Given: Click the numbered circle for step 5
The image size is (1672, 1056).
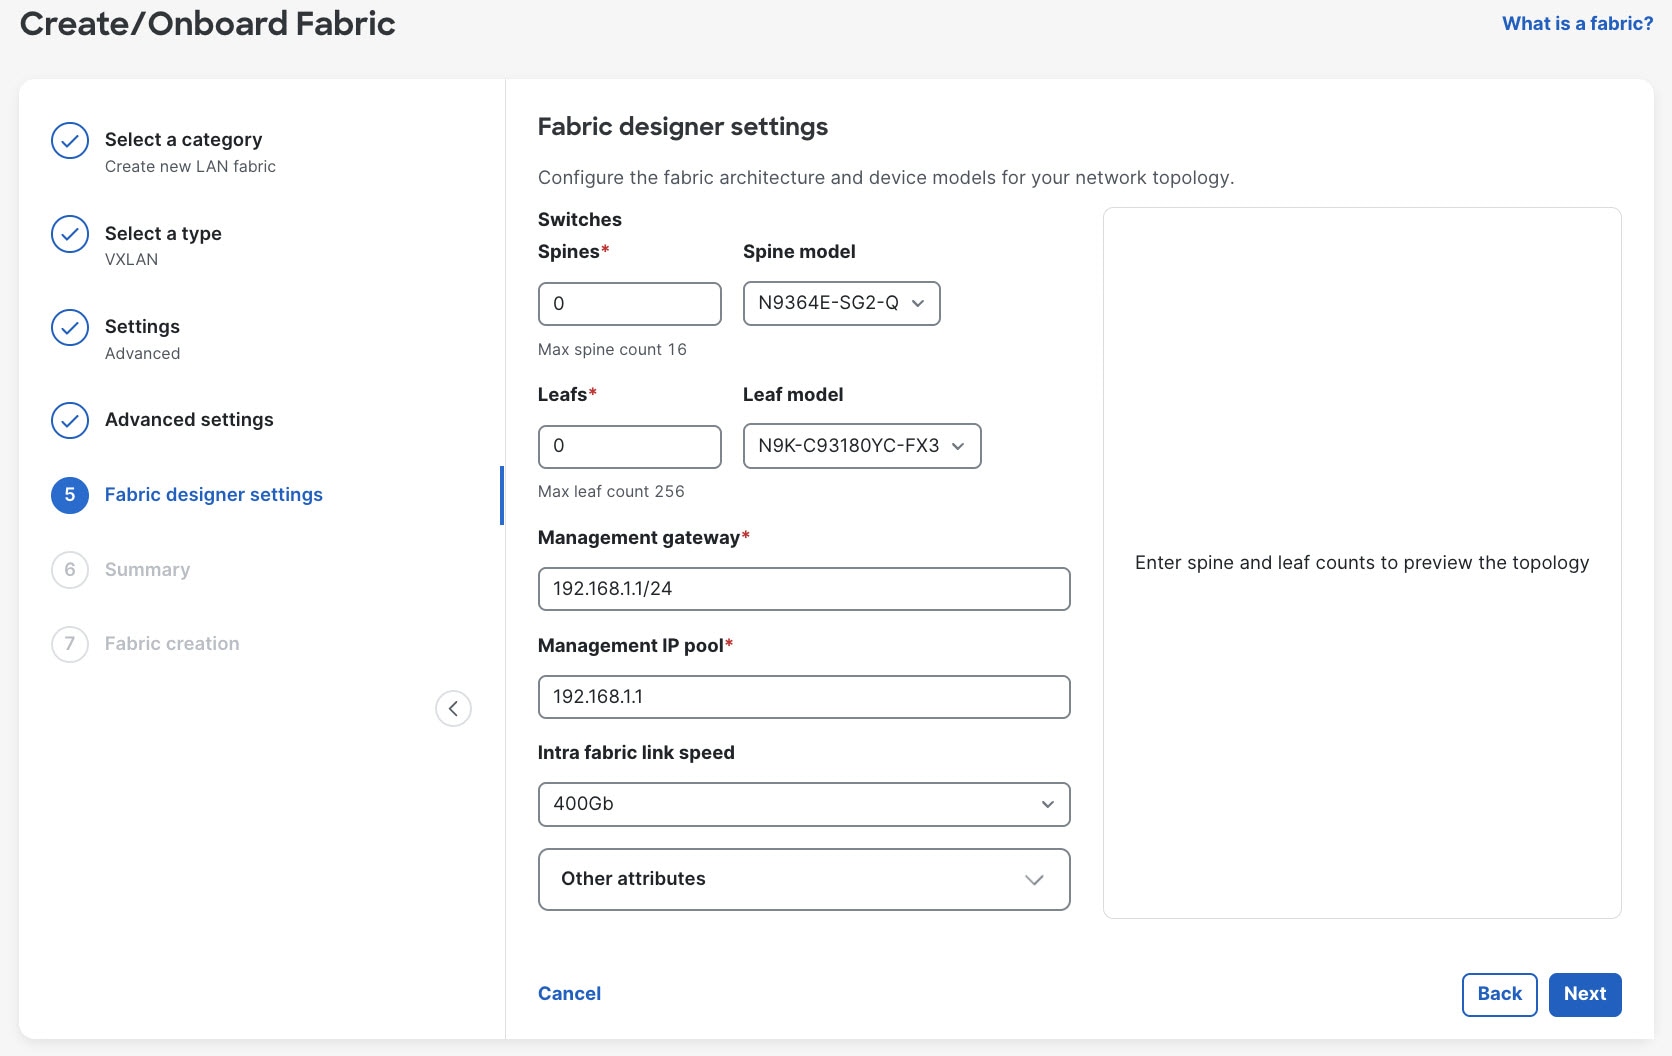Looking at the screenshot, I should point(69,495).
